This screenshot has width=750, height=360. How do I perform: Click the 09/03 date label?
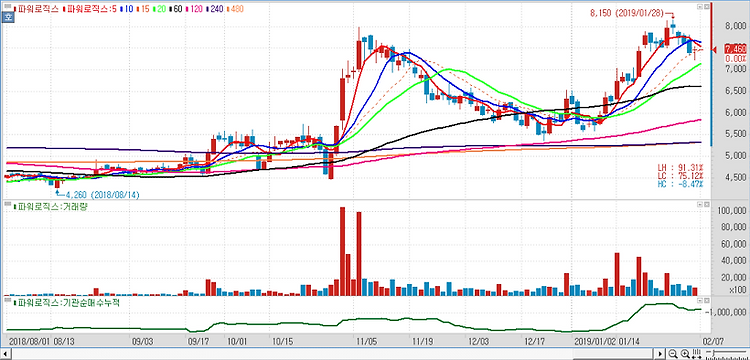(142, 341)
